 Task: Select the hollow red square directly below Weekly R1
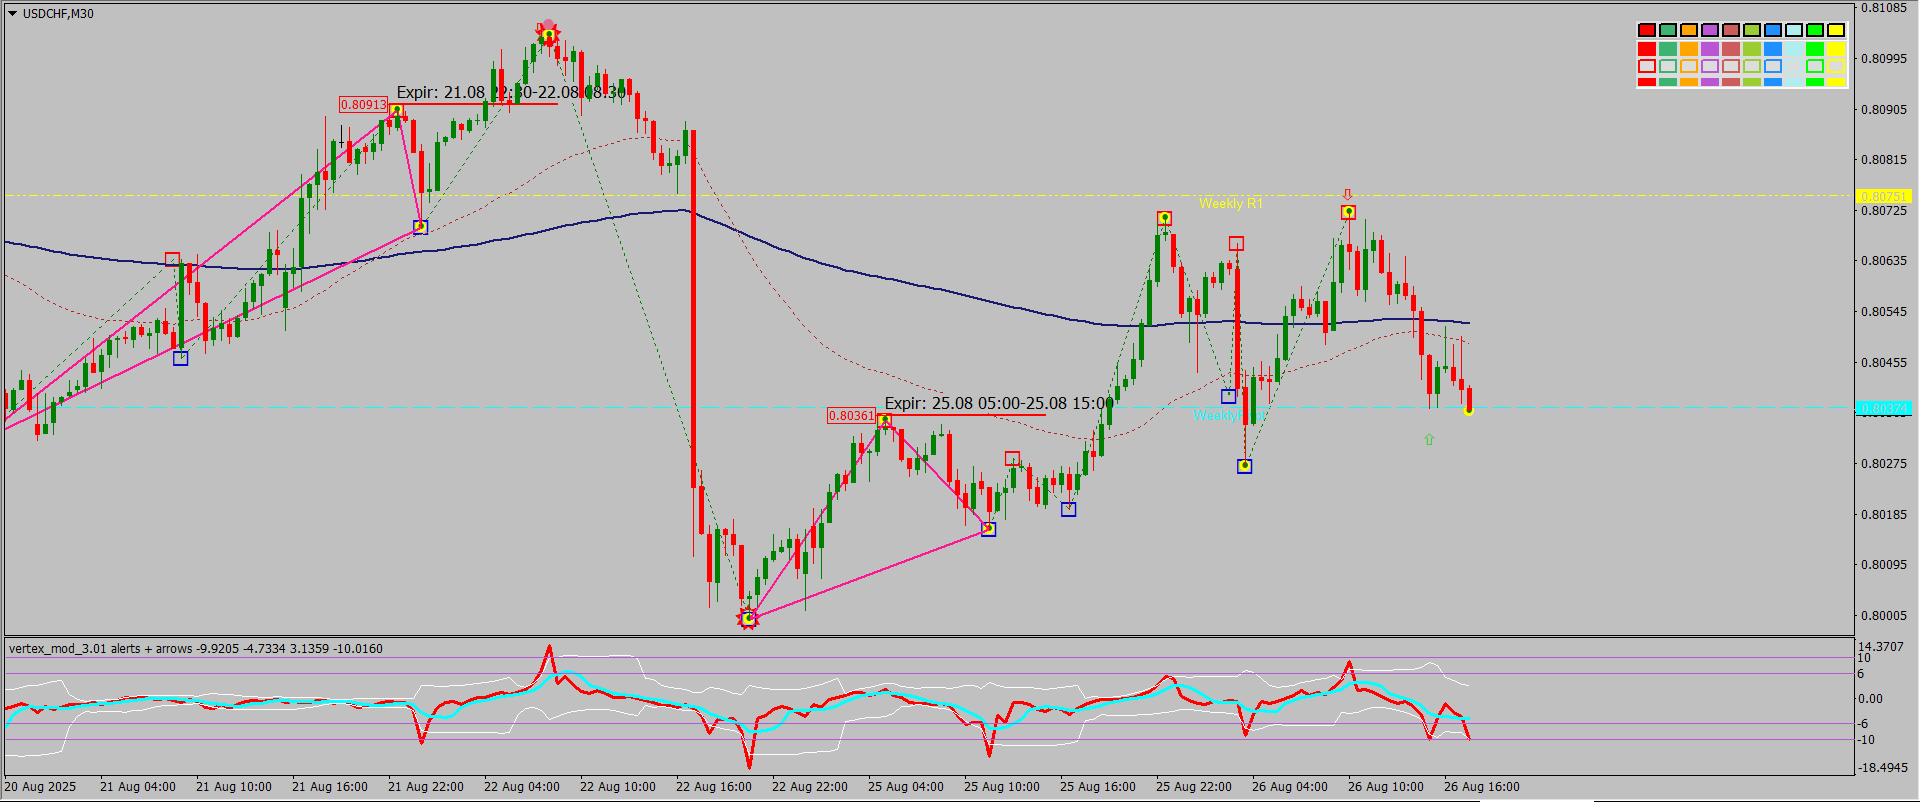[x=1236, y=244]
